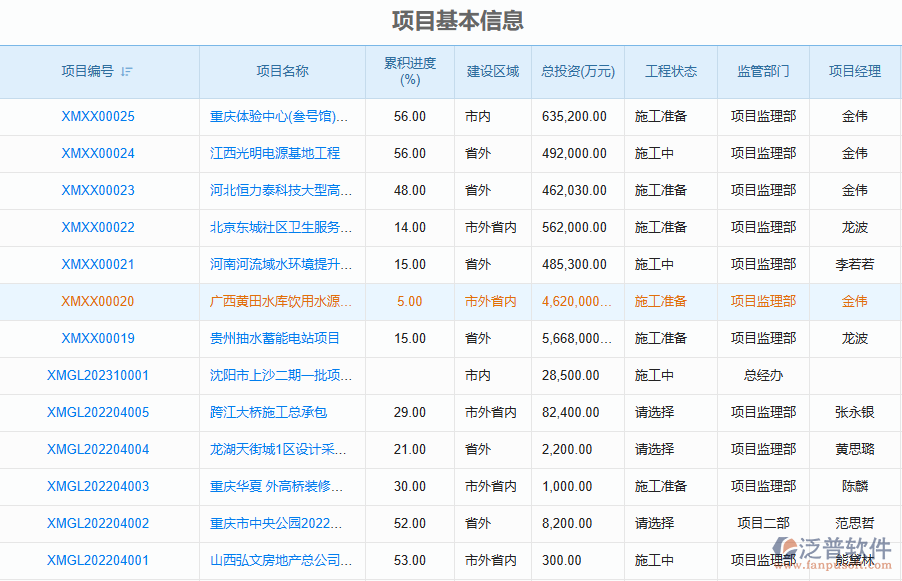Click the 项目名称 column header
Viewport: 902px width, 581px height.
(x=282, y=71)
